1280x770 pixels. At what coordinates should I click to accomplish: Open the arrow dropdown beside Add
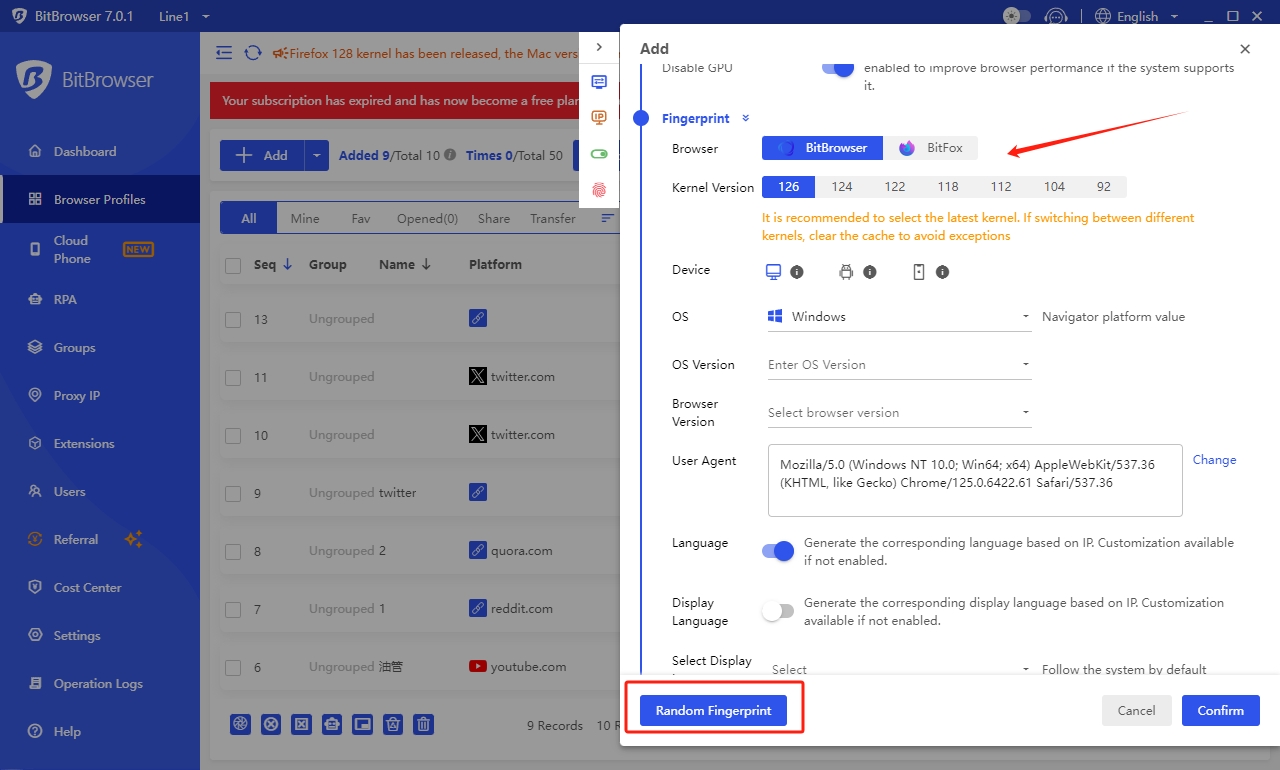(316, 155)
